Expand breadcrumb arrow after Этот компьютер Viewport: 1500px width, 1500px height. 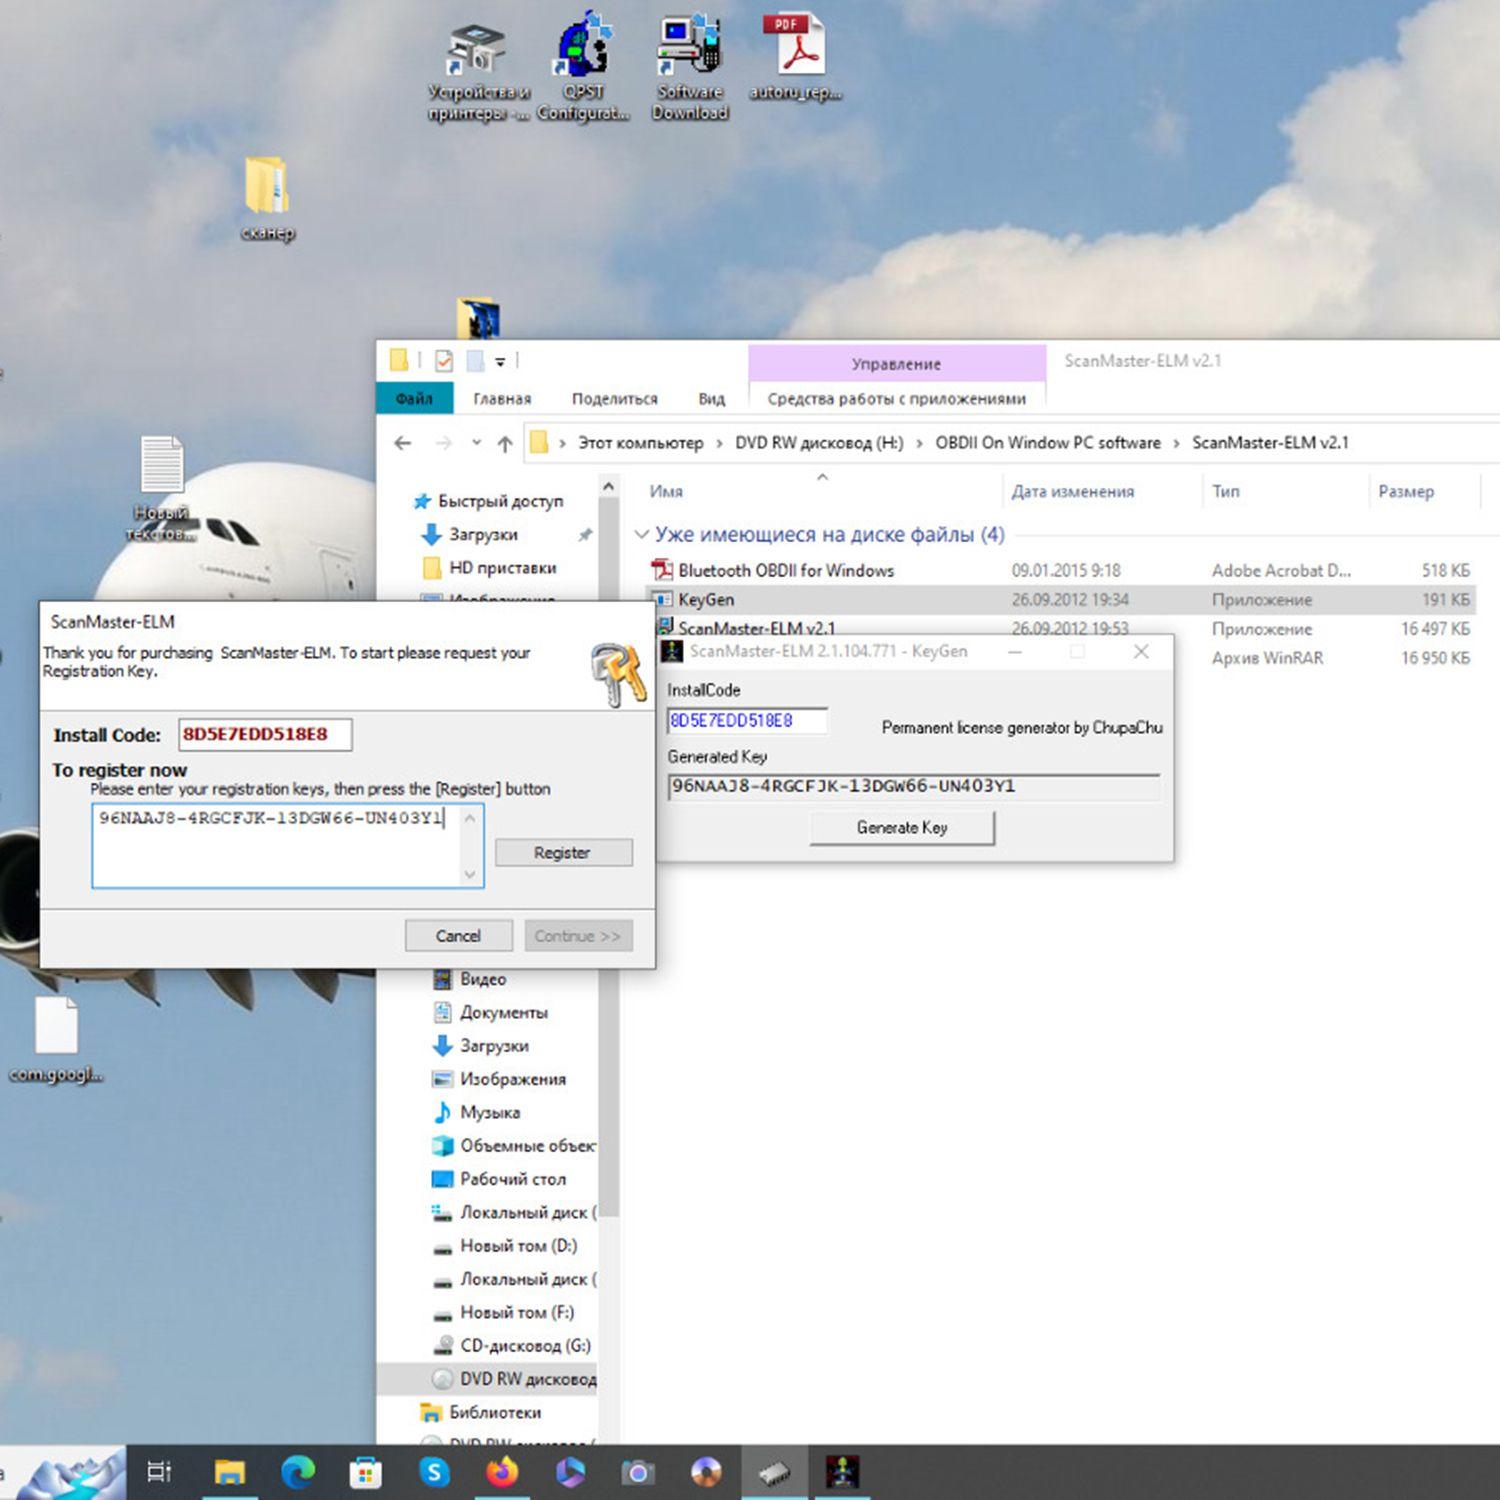[719, 443]
